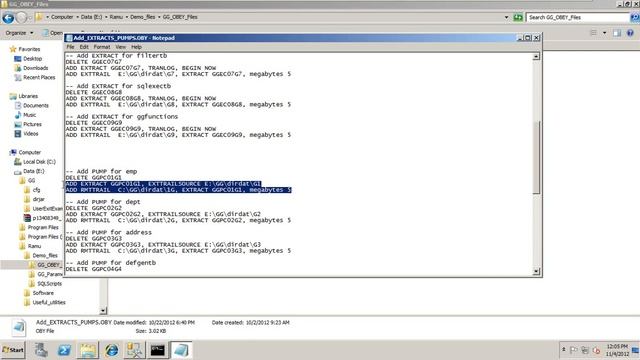Switch to Command Prompt taskbar icon
Screen dimensions: 640x360
click(158, 350)
